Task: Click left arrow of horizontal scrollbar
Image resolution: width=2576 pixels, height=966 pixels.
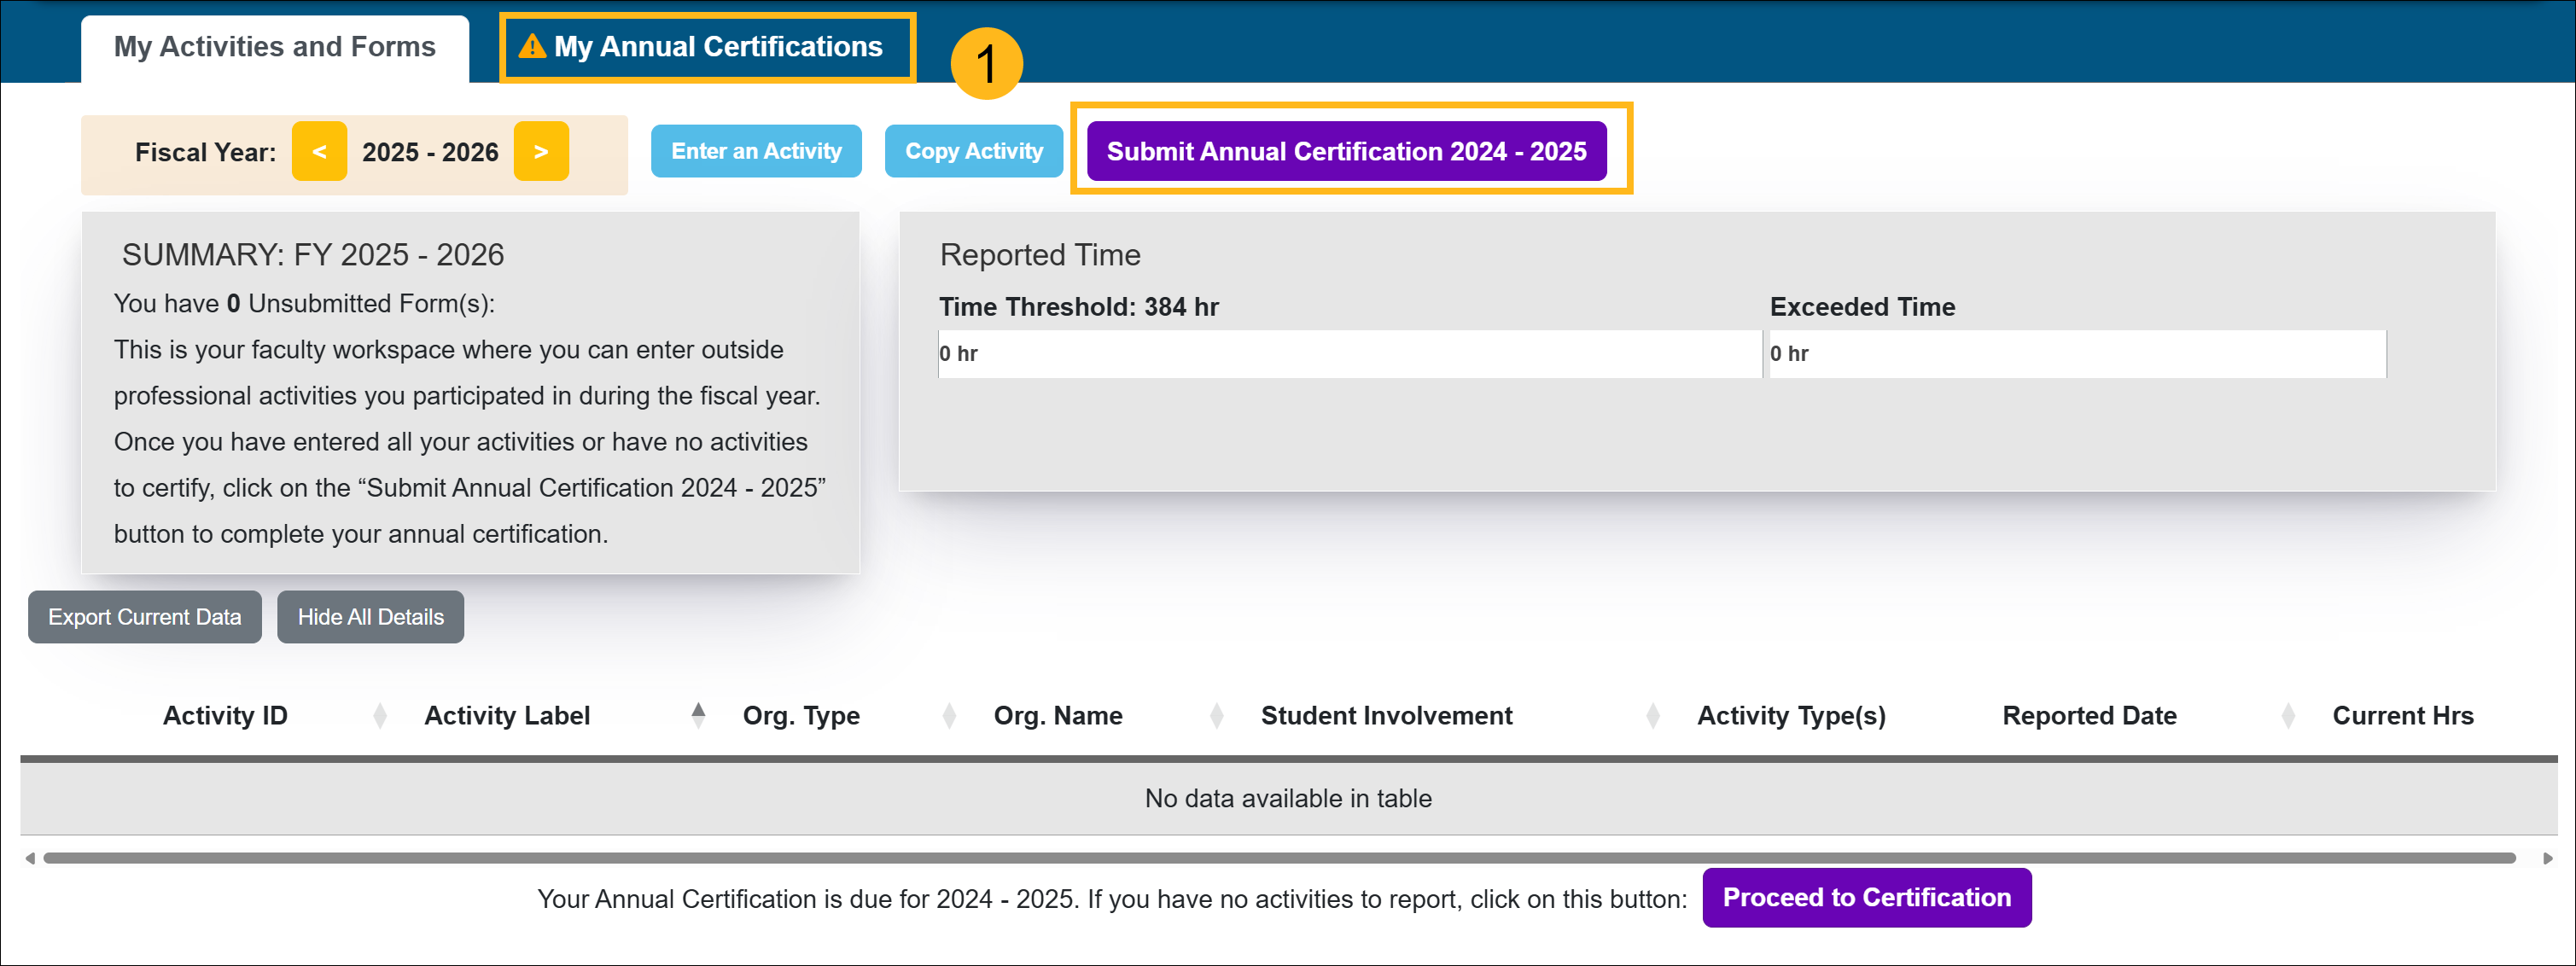Action: tap(30, 858)
